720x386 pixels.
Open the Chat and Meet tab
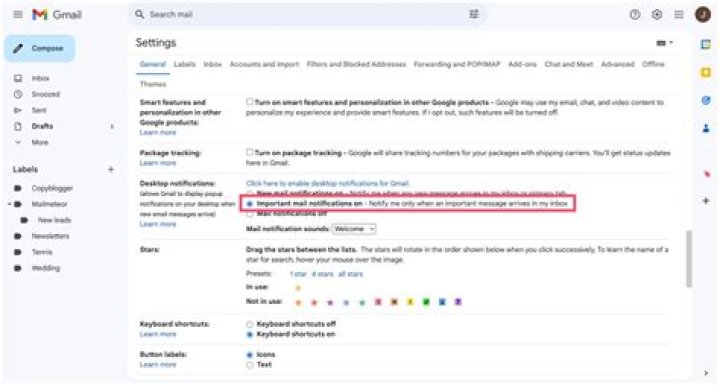[x=568, y=64]
